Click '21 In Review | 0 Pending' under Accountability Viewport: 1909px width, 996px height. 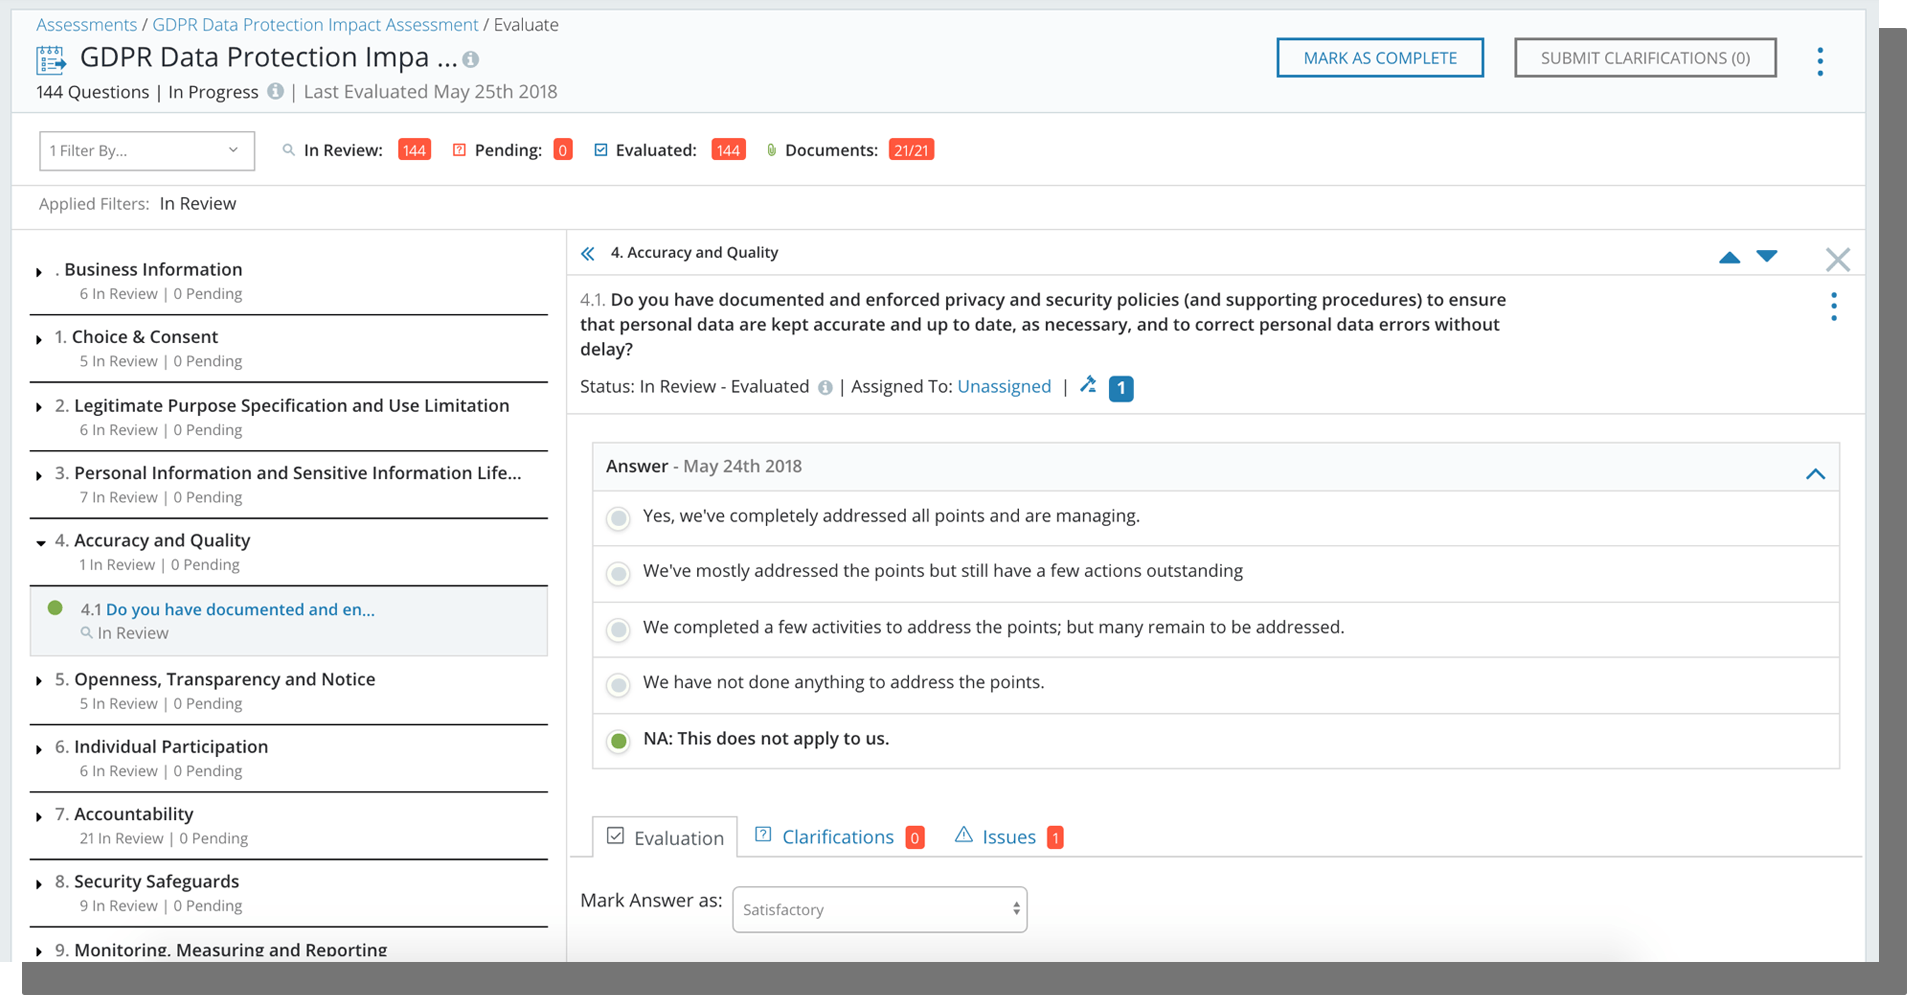(x=164, y=839)
